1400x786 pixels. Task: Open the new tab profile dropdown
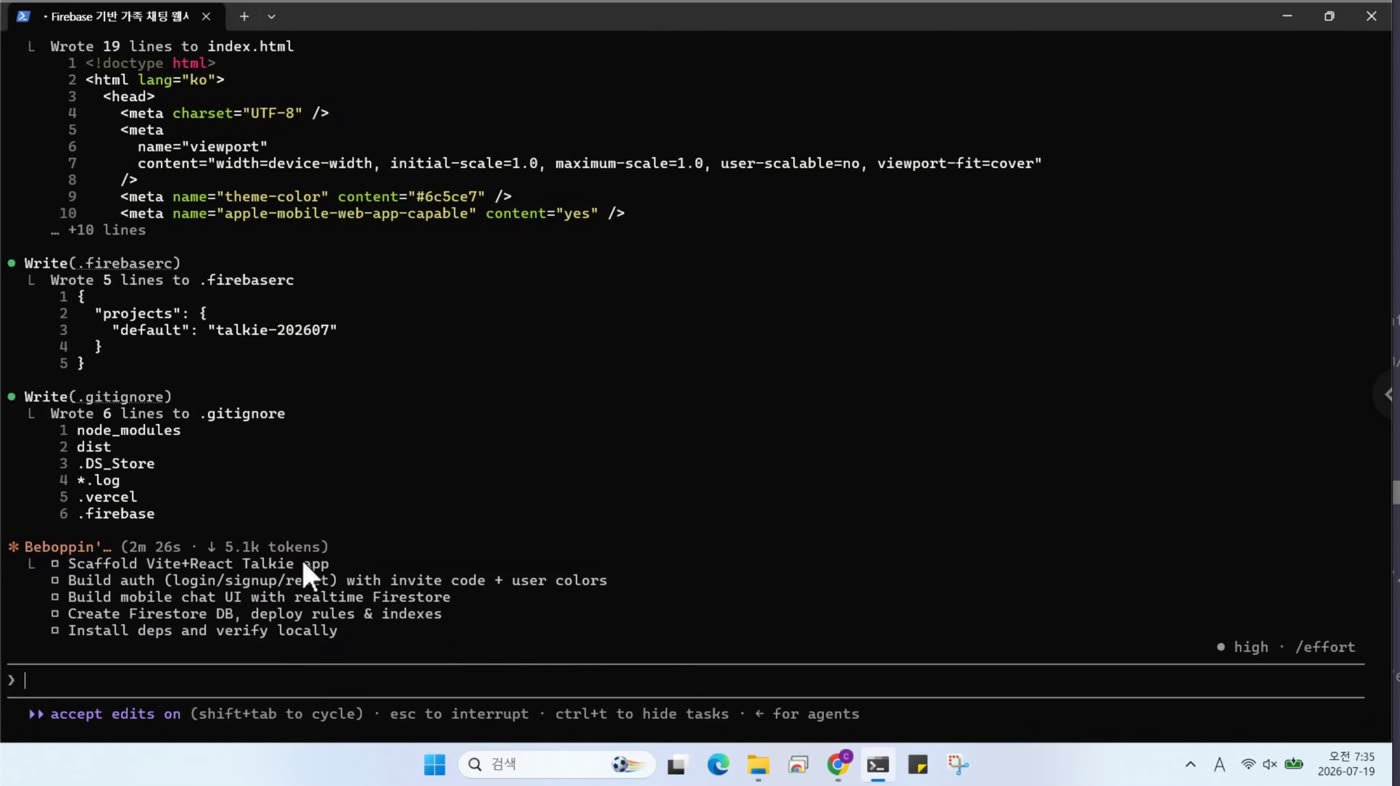click(271, 16)
